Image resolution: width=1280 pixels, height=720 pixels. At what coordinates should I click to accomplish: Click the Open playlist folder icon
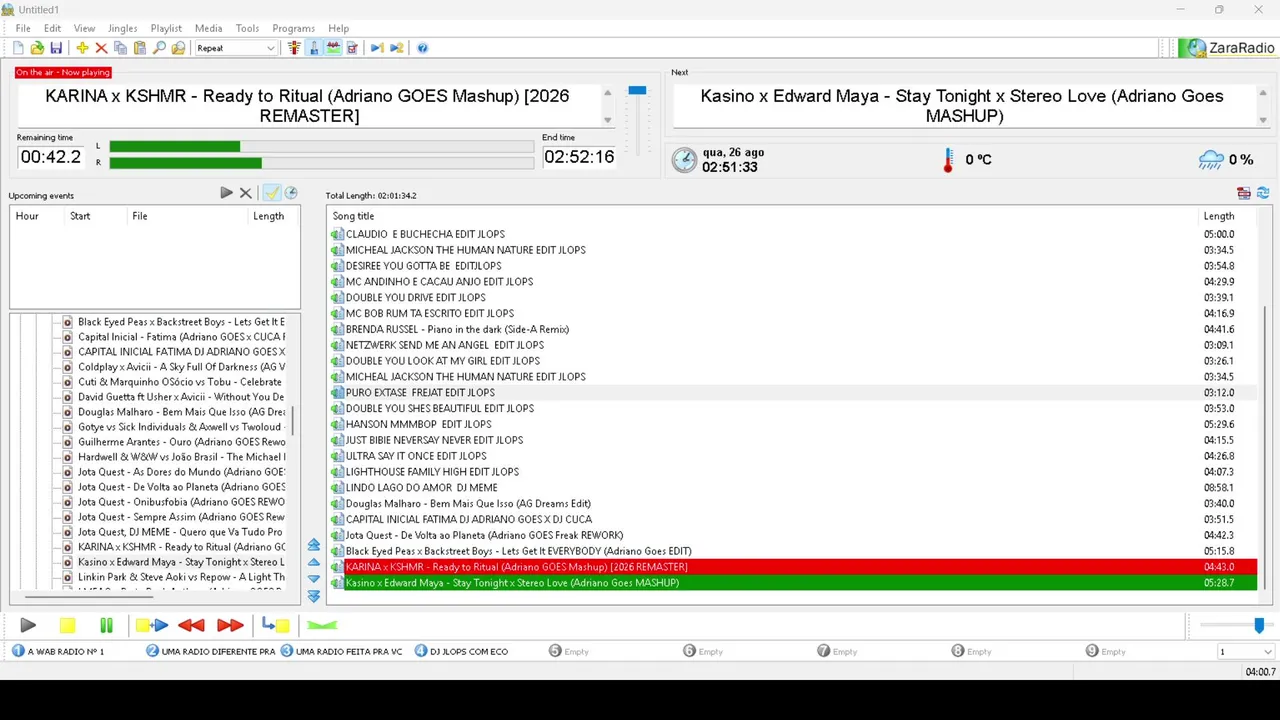click(x=37, y=48)
